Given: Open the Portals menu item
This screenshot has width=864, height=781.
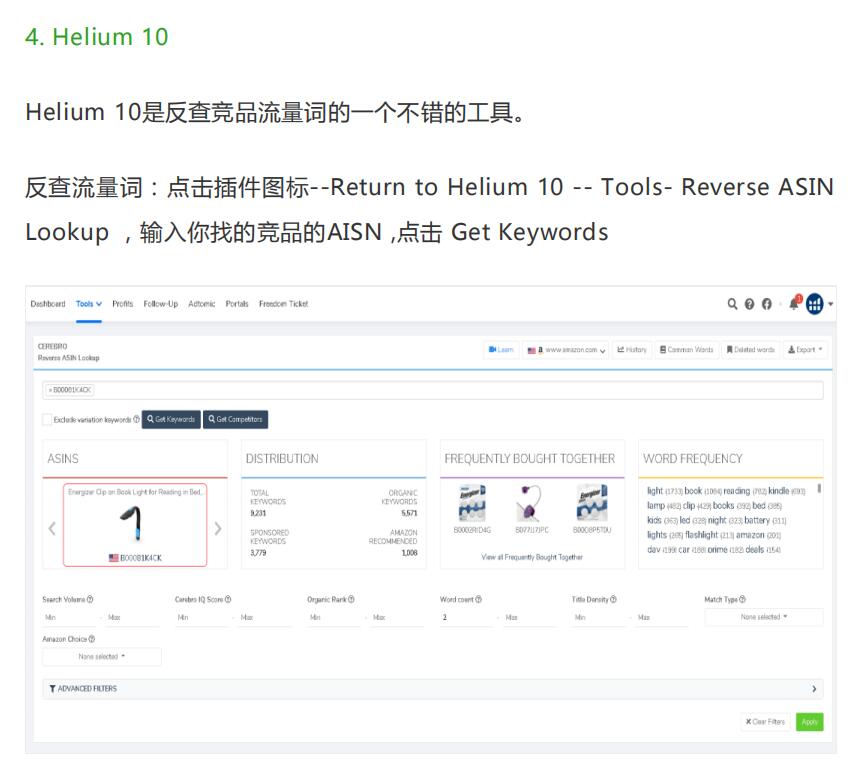Looking at the screenshot, I should coord(237,304).
